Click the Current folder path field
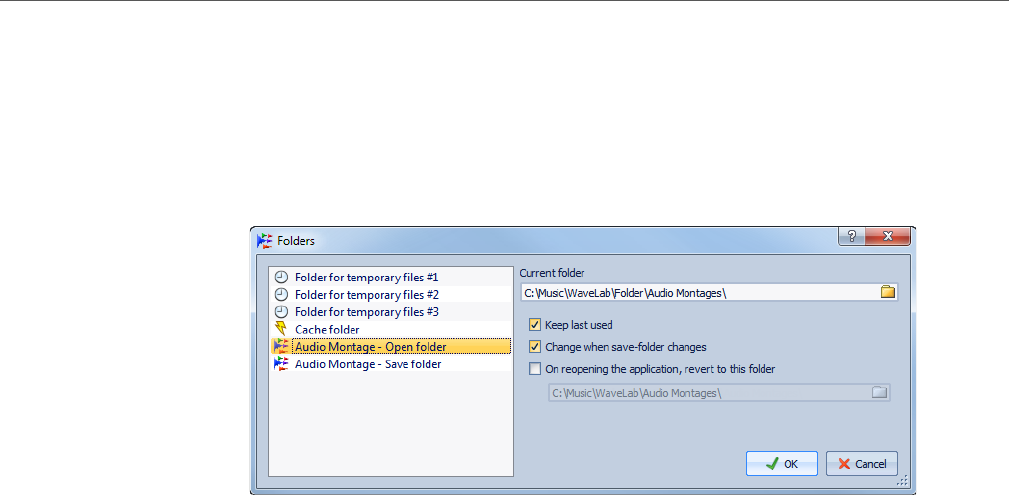This screenshot has width=1009, height=495. [698, 292]
